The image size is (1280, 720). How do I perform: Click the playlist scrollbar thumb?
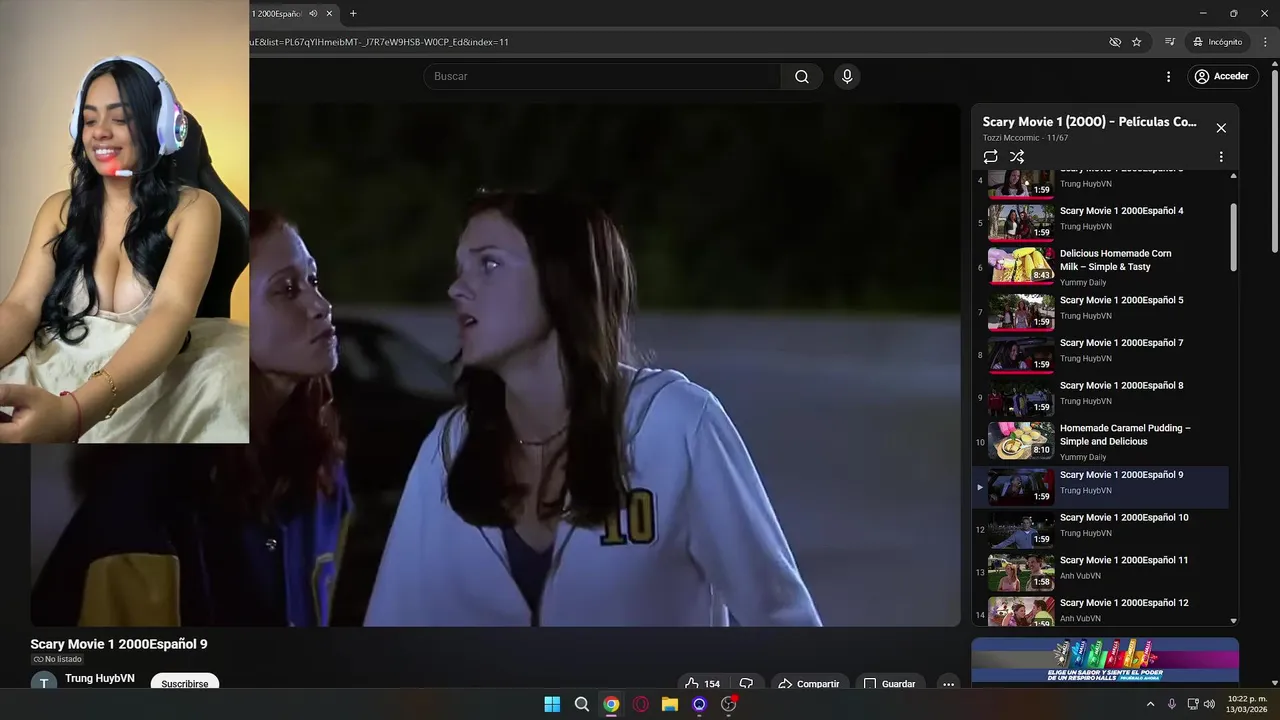pos(1233,237)
